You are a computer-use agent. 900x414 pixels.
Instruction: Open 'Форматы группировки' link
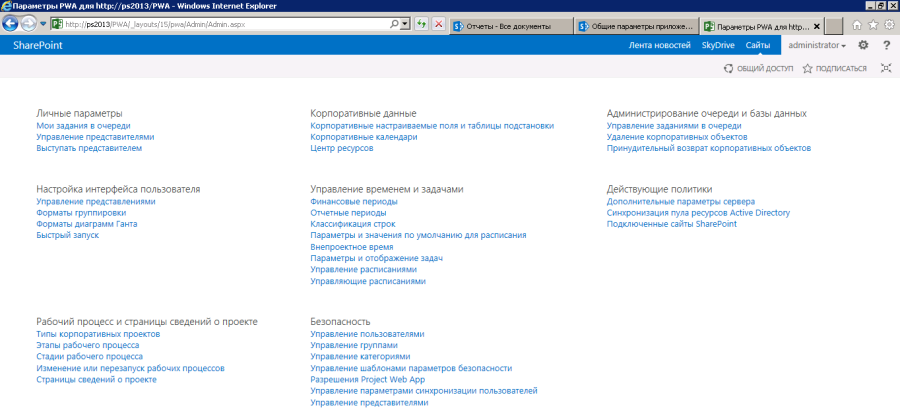click(x=81, y=213)
